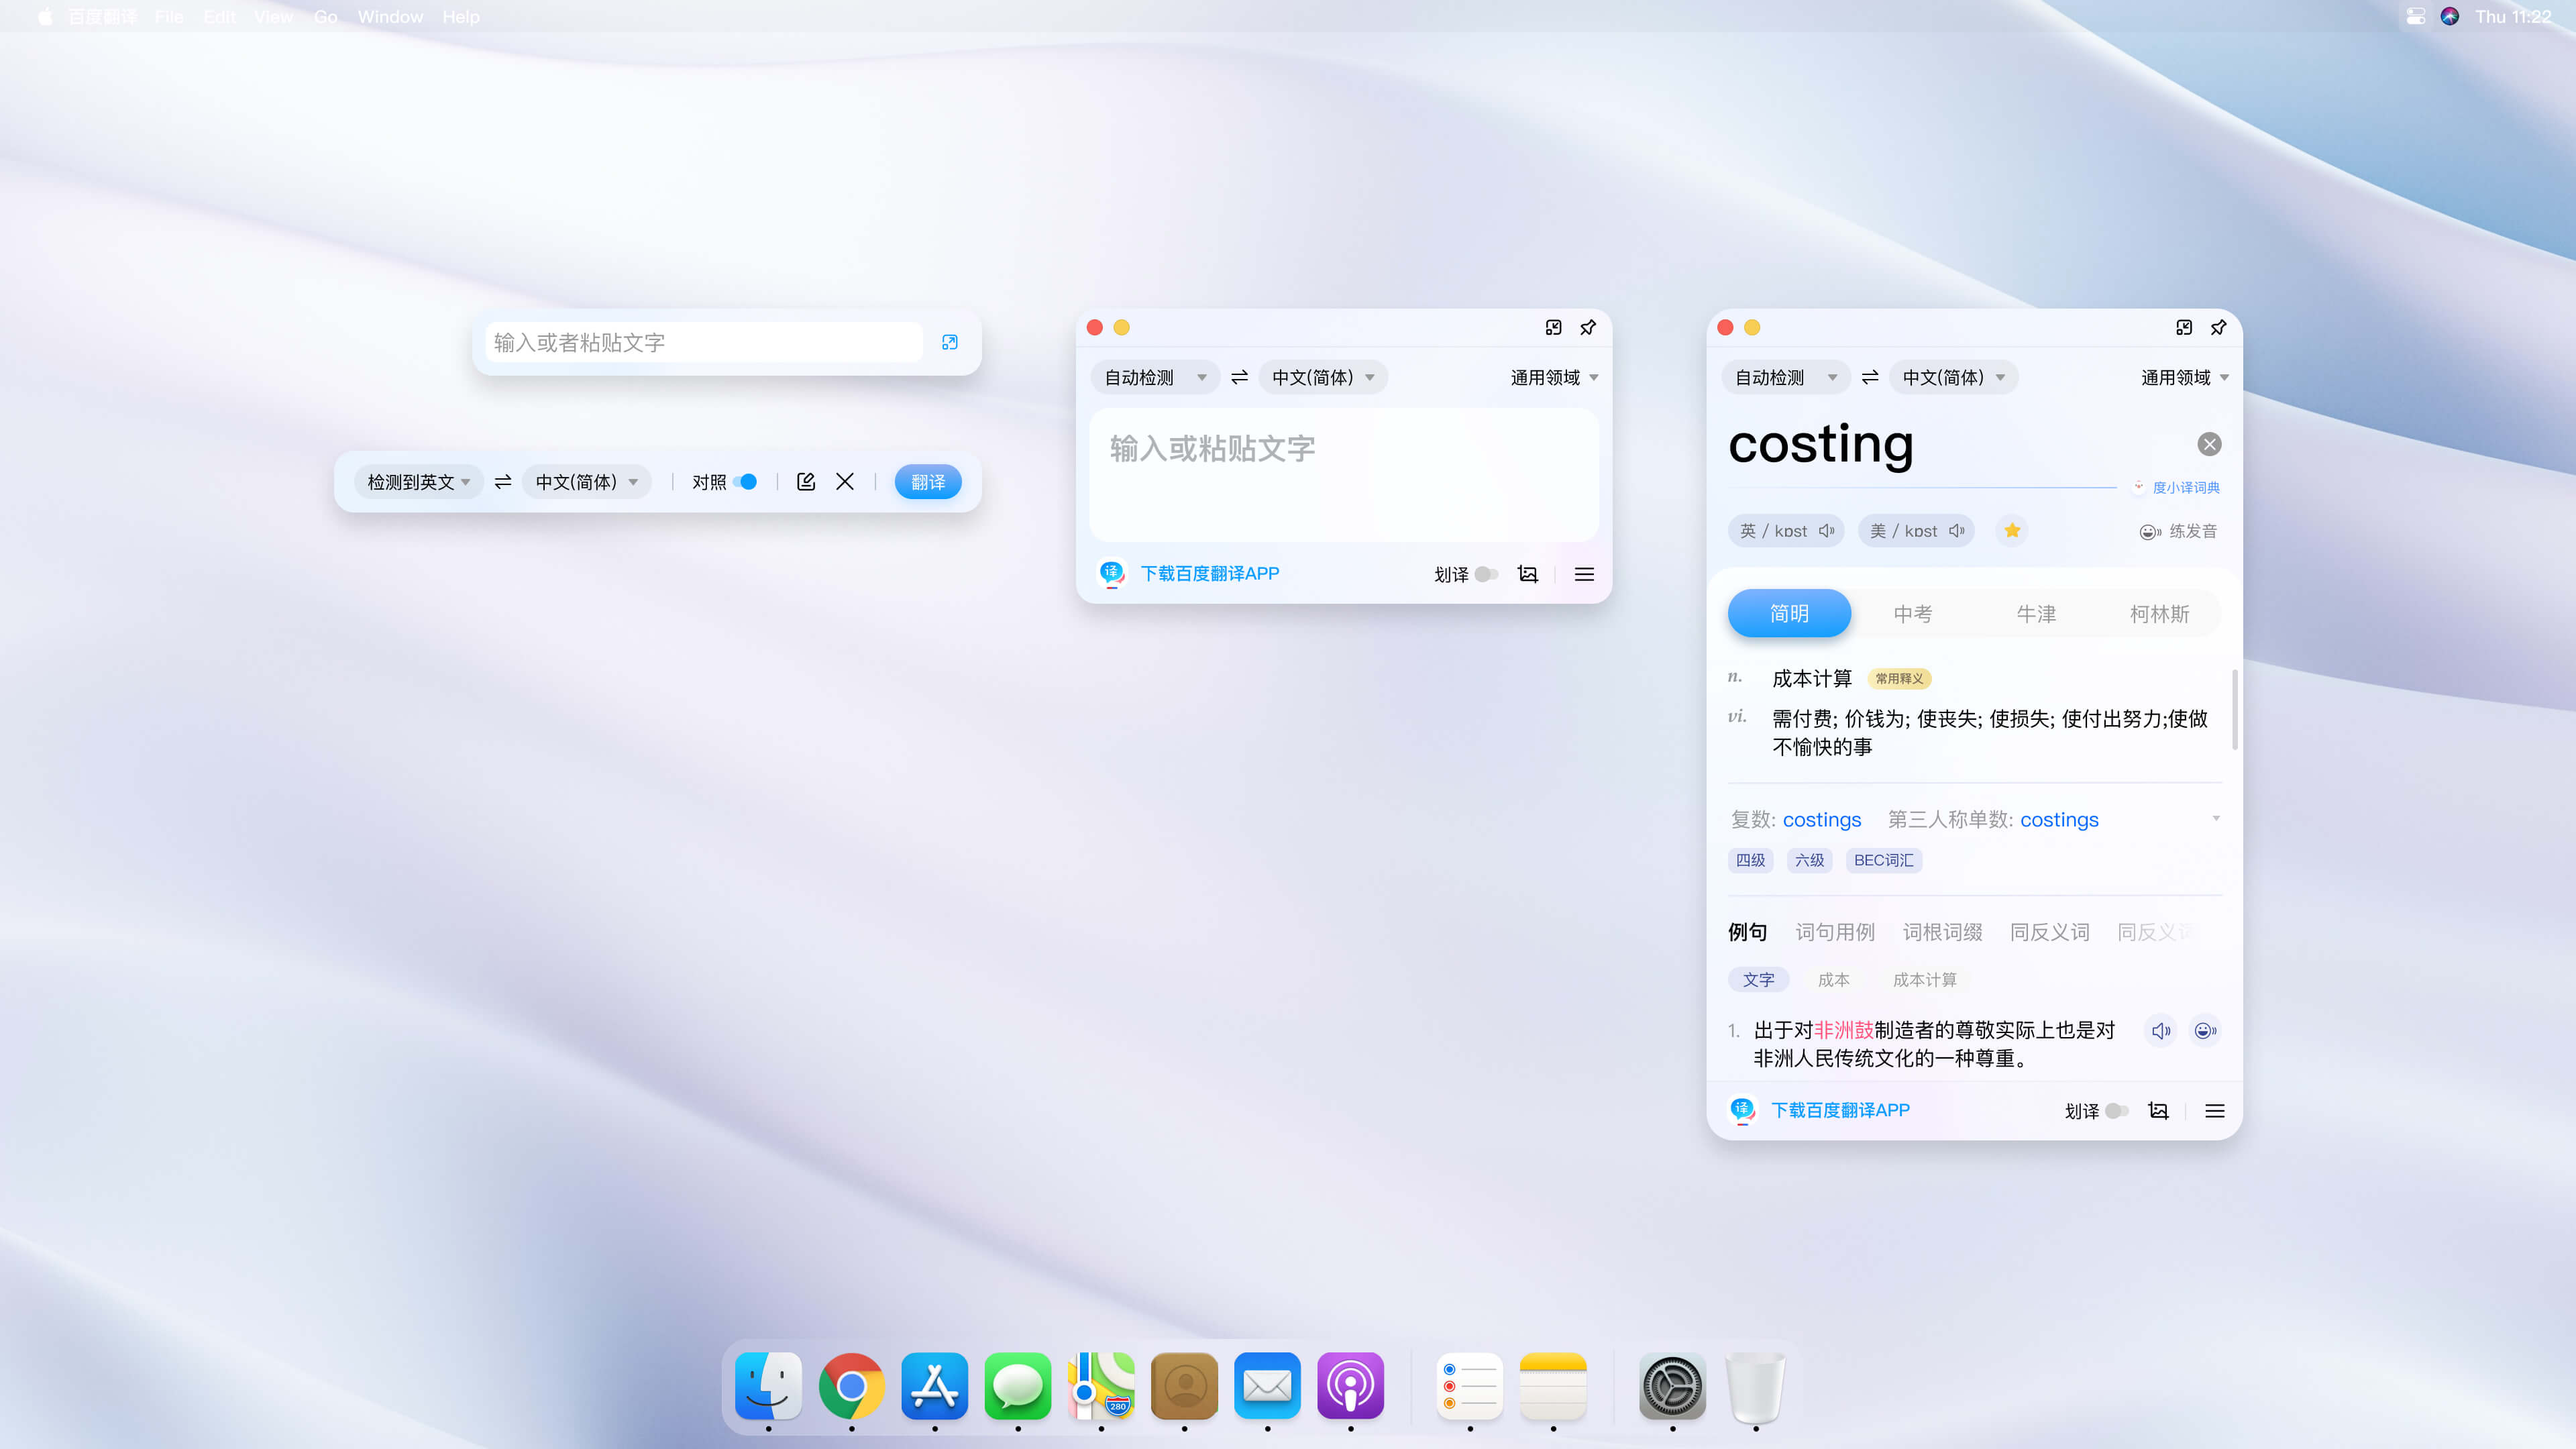Open System Preferences from the dock
This screenshot has width=2576, height=1449.
[1672, 1386]
